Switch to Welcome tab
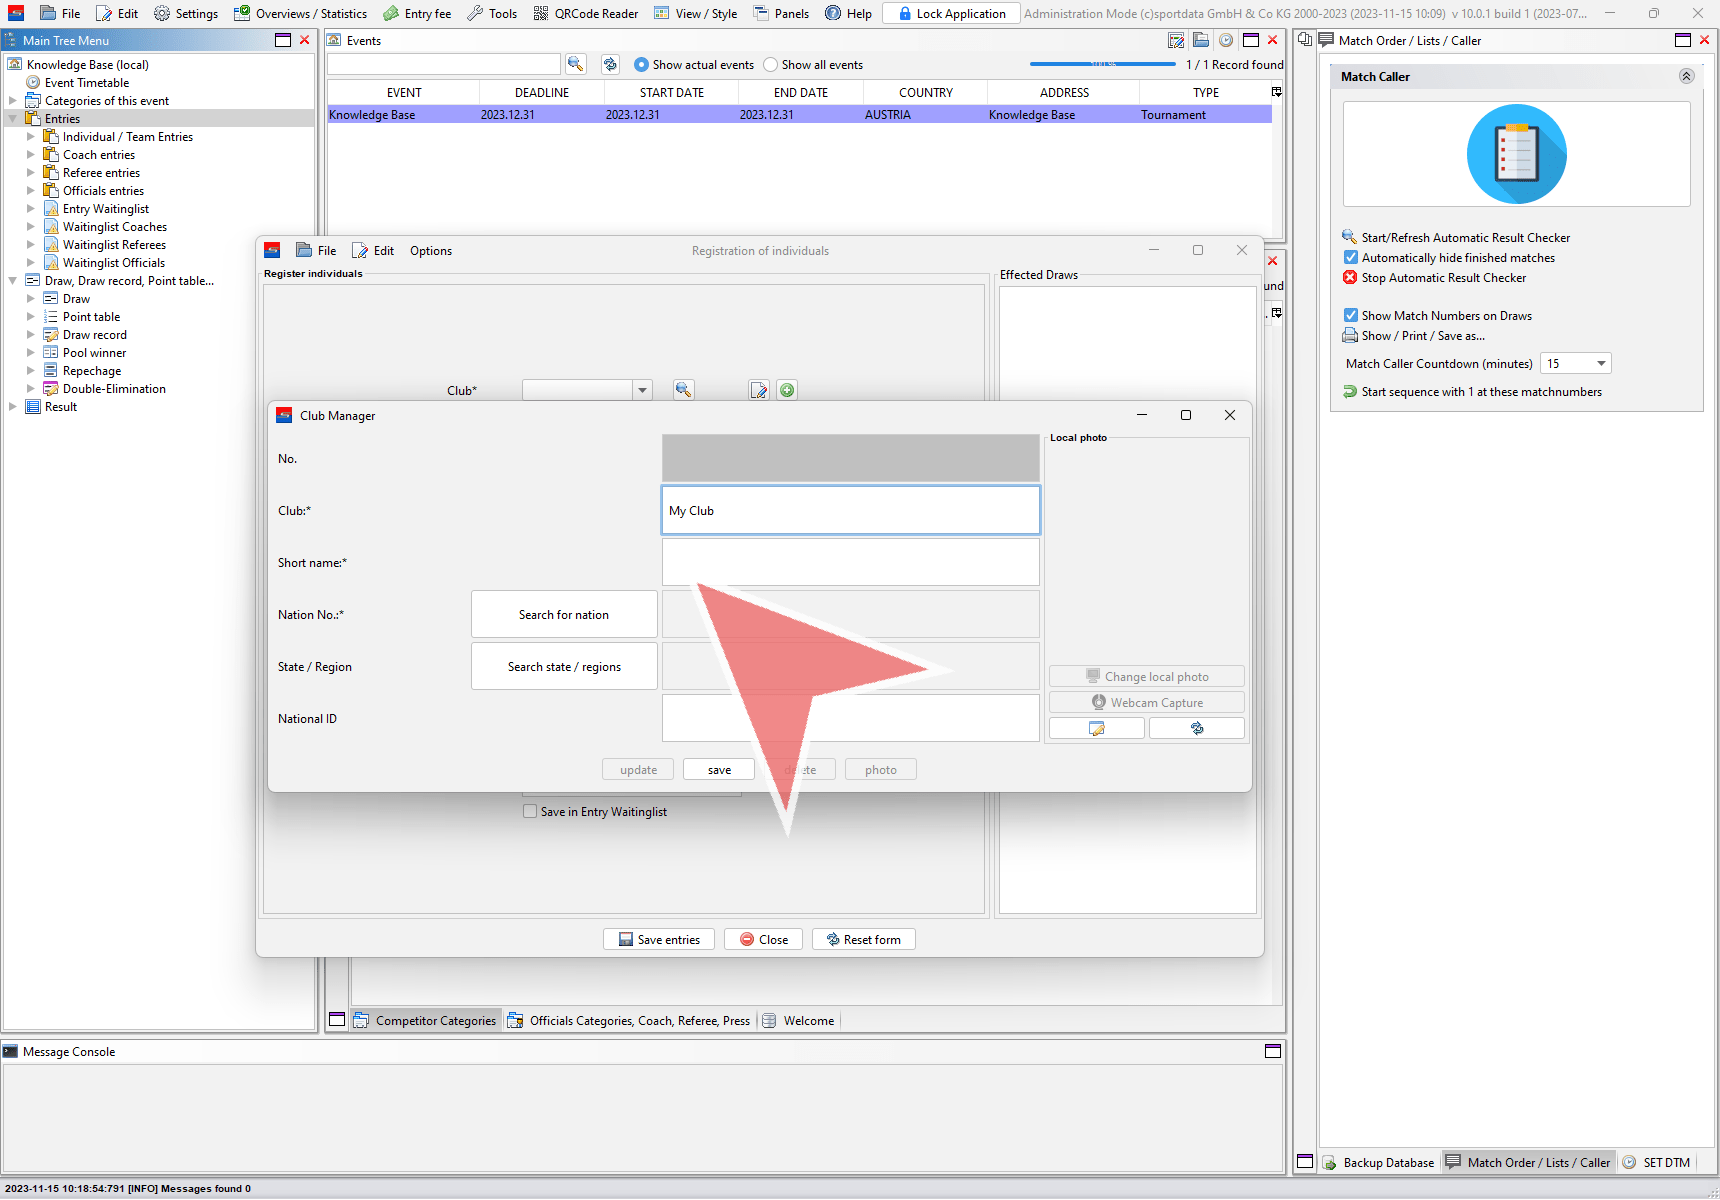The image size is (1720, 1200). [798, 1021]
